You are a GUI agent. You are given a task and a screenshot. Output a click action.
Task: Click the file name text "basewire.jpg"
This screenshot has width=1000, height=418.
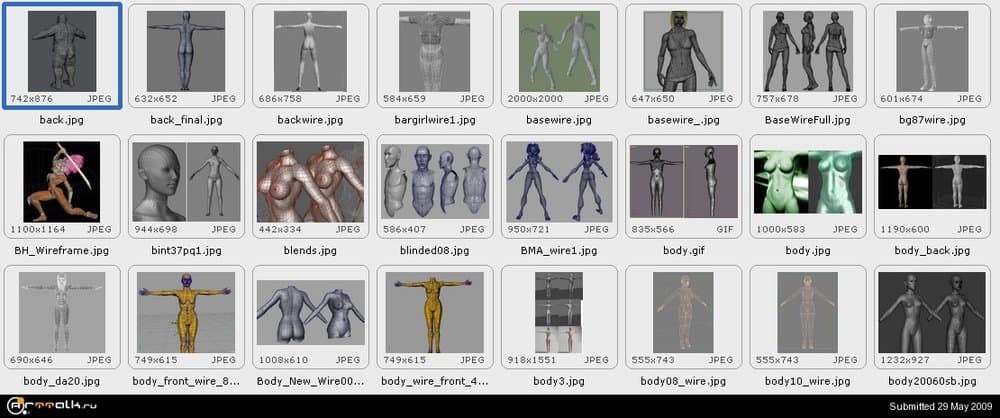pyautogui.click(x=559, y=120)
